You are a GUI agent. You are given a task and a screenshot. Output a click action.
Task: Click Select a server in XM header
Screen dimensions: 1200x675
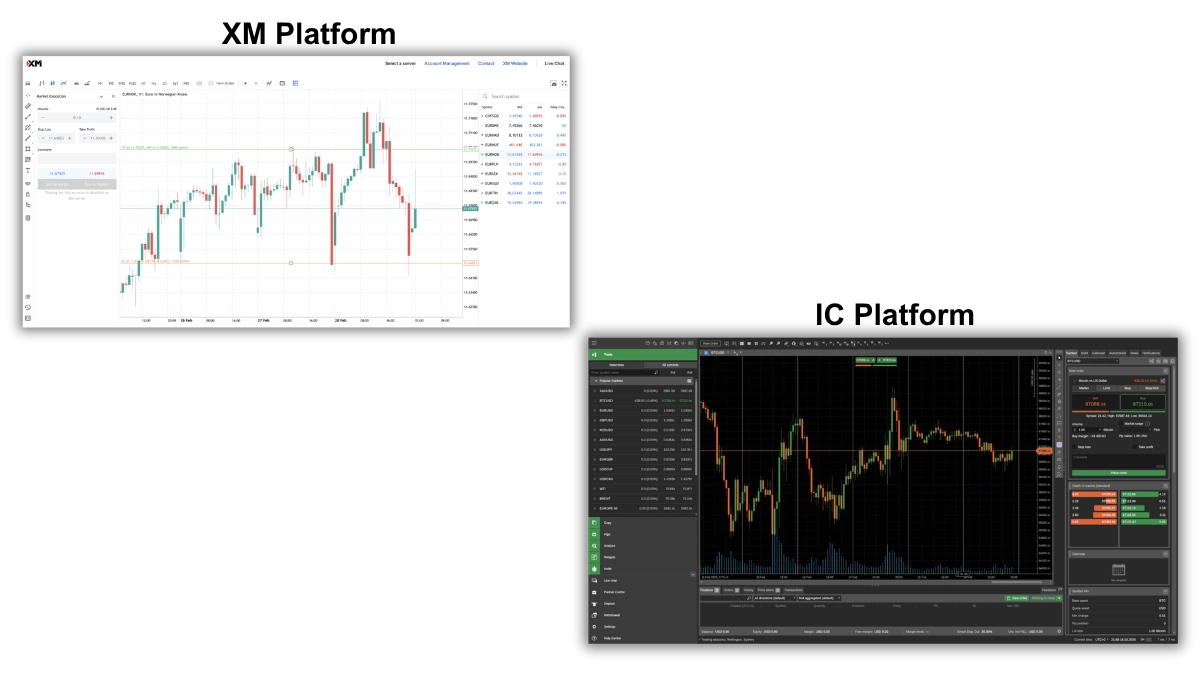point(400,63)
